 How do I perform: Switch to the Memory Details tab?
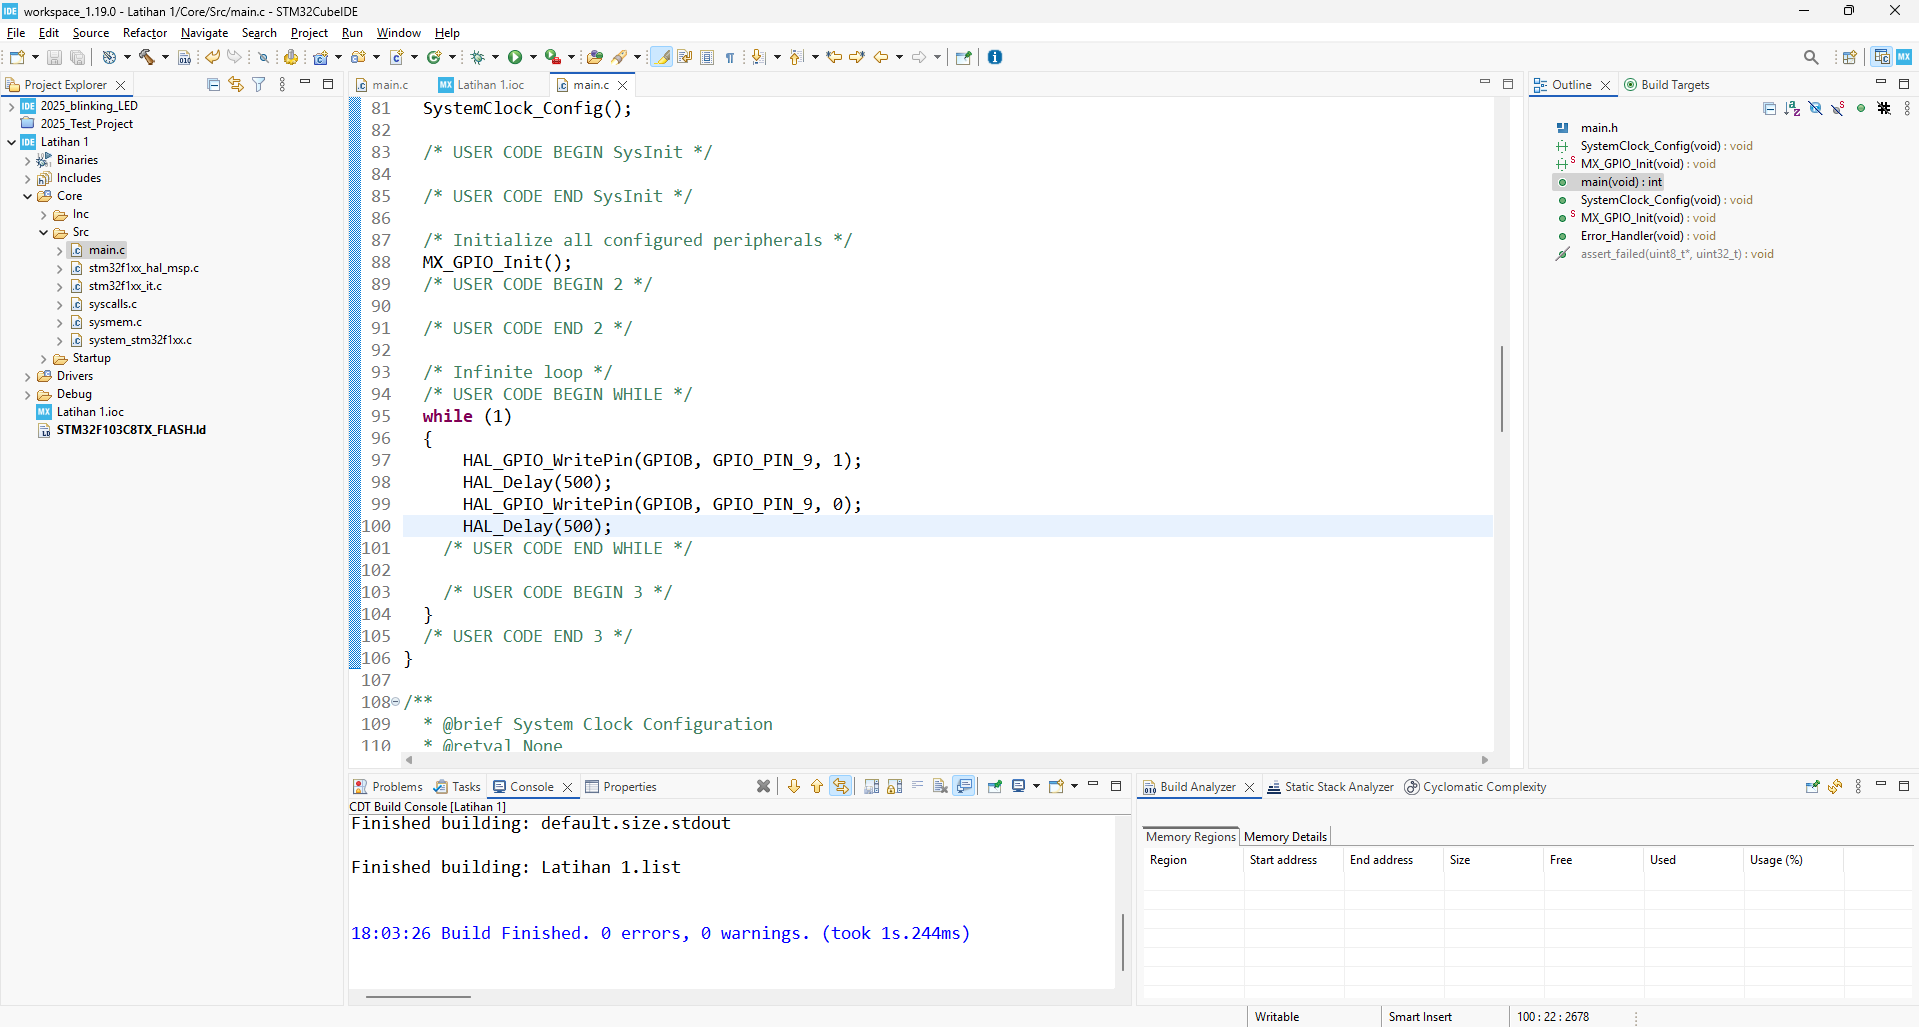[1286, 836]
